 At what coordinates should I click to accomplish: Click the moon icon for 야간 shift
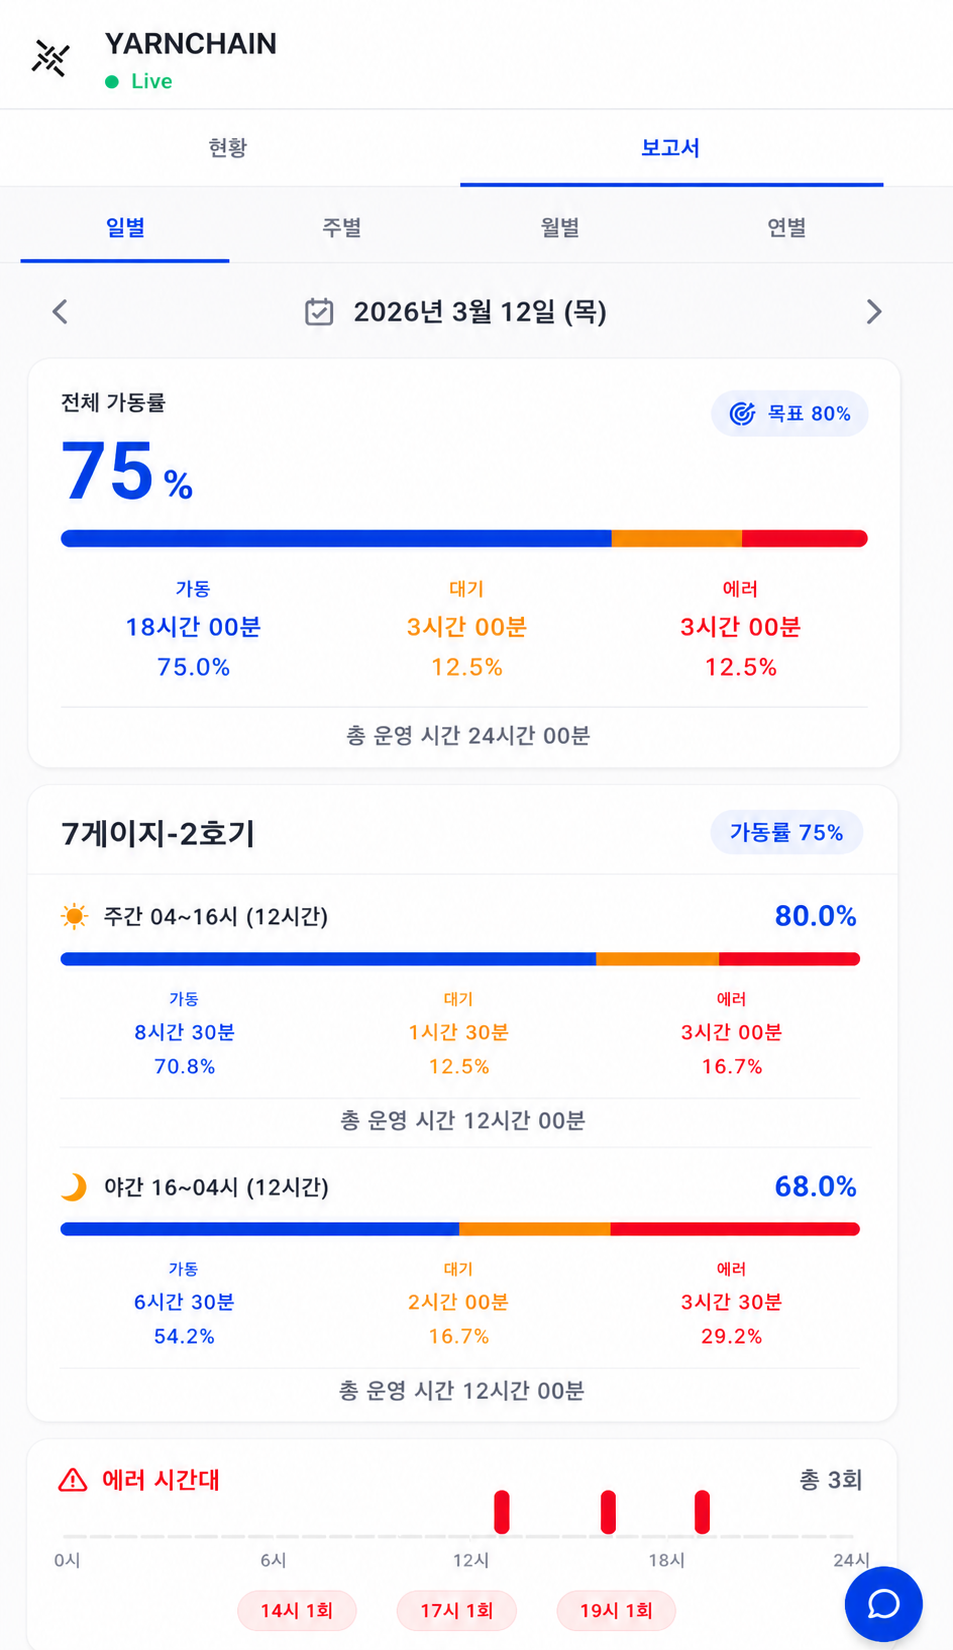[x=74, y=1187]
